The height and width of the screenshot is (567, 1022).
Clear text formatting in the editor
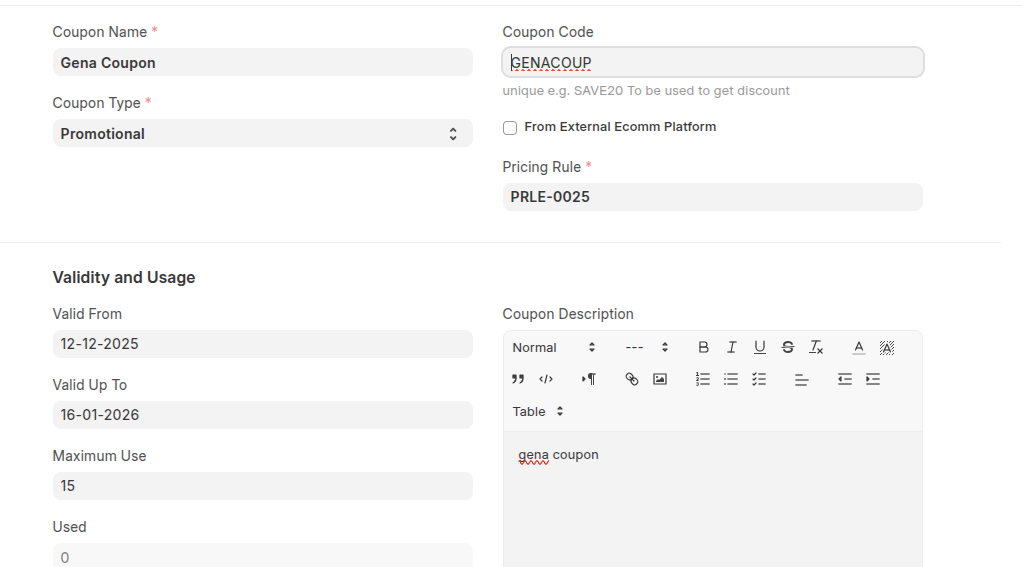tap(816, 347)
